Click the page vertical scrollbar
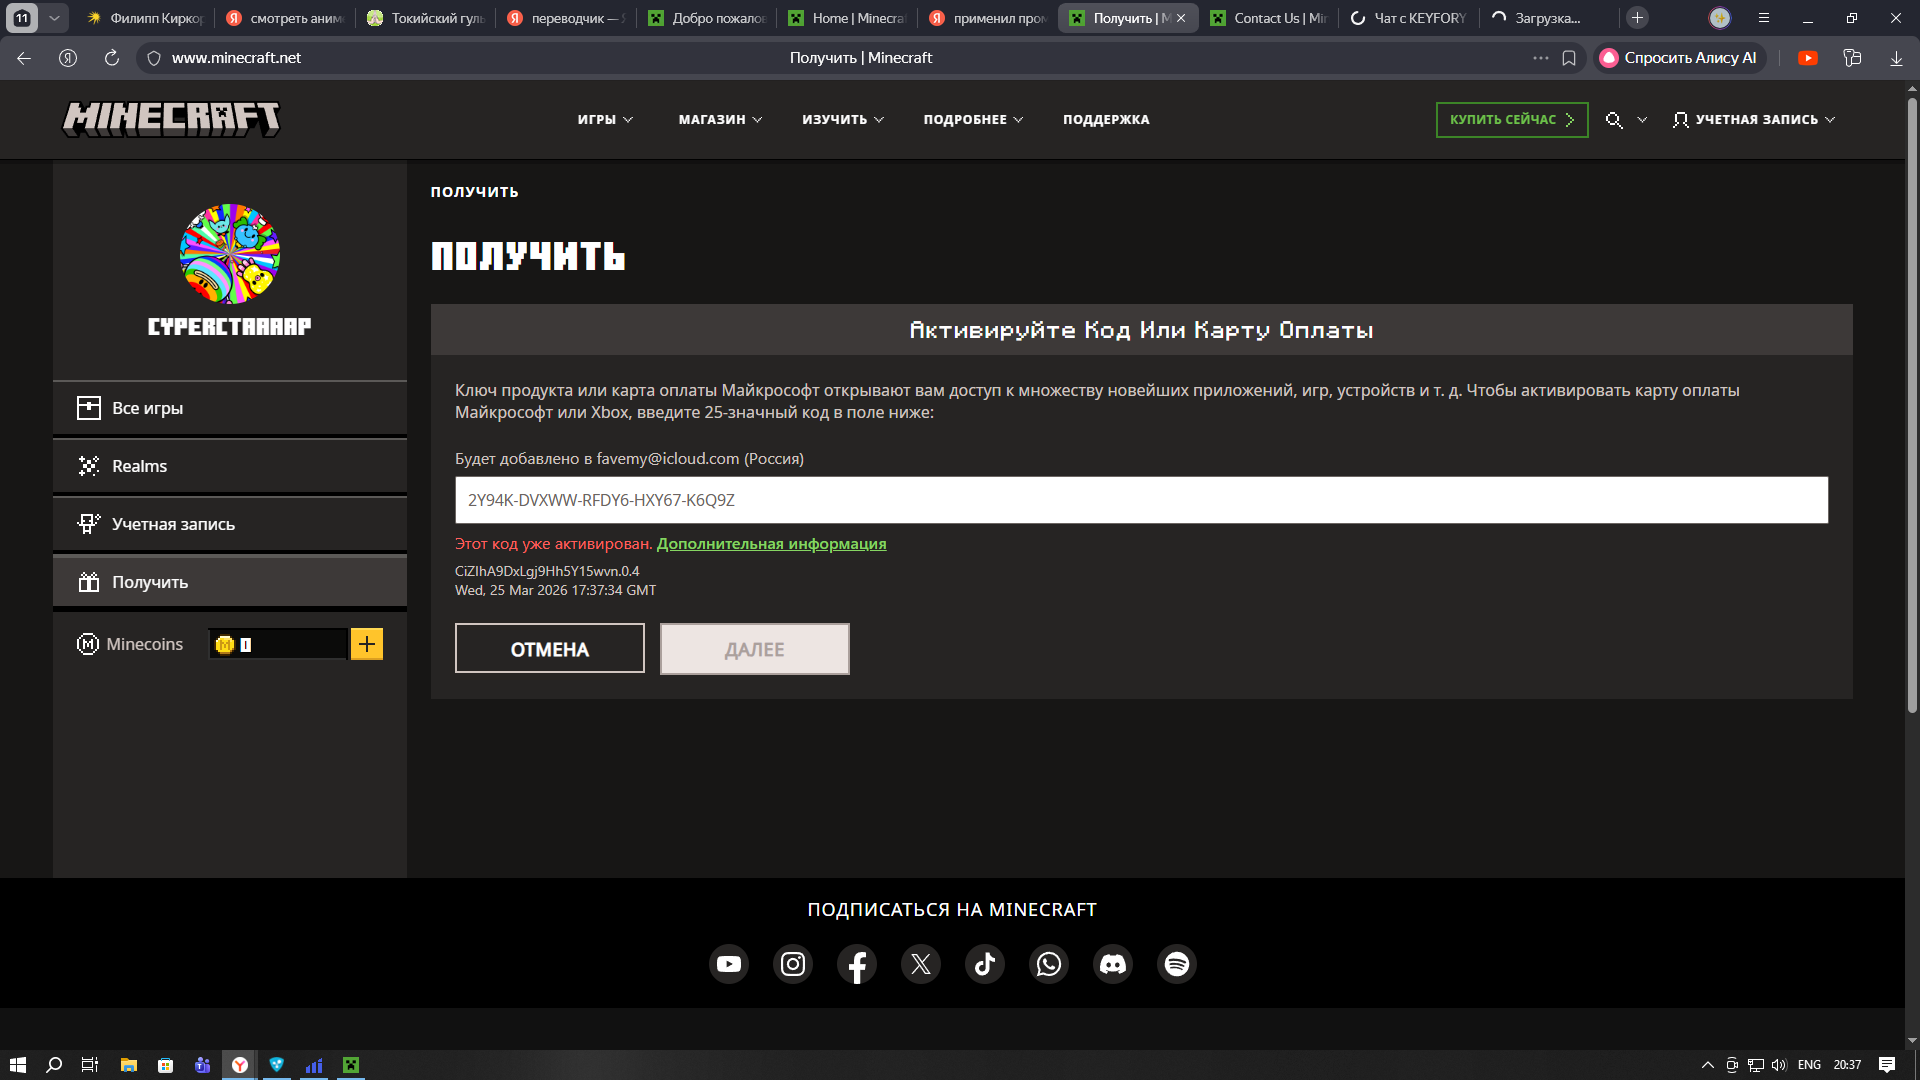The height and width of the screenshot is (1080, 1920). coord(1912,405)
